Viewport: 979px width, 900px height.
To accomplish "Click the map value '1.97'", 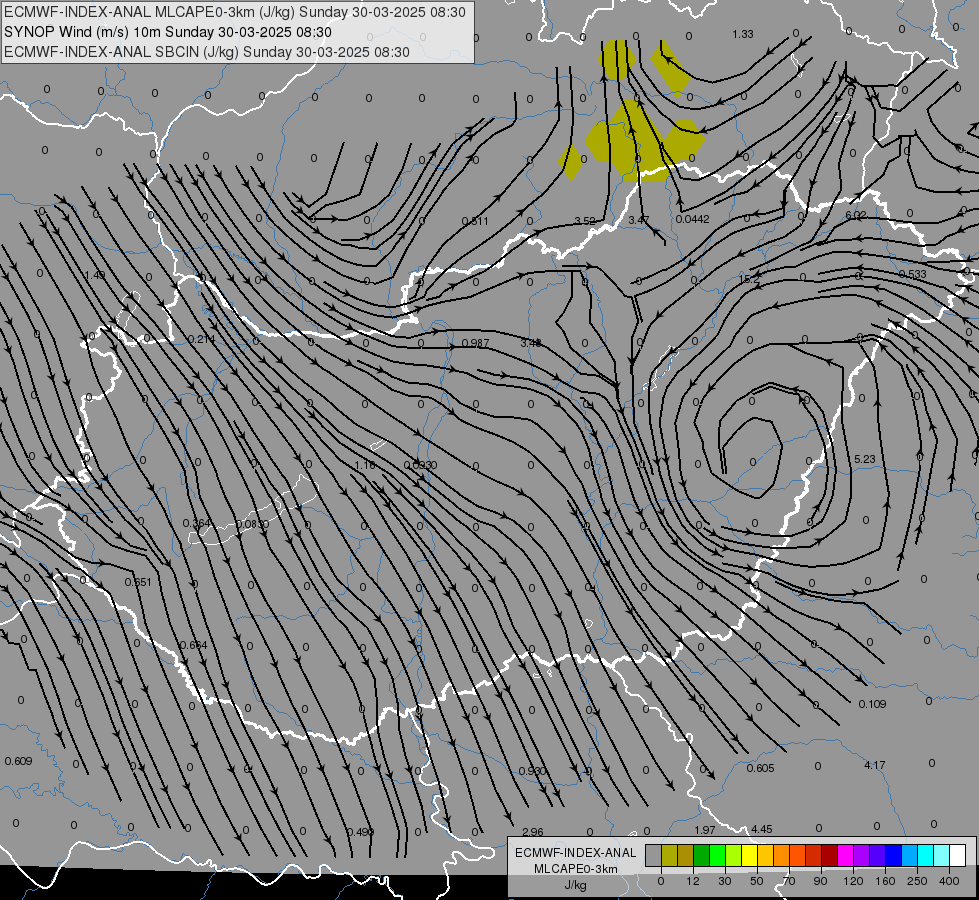I will point(705,830).
